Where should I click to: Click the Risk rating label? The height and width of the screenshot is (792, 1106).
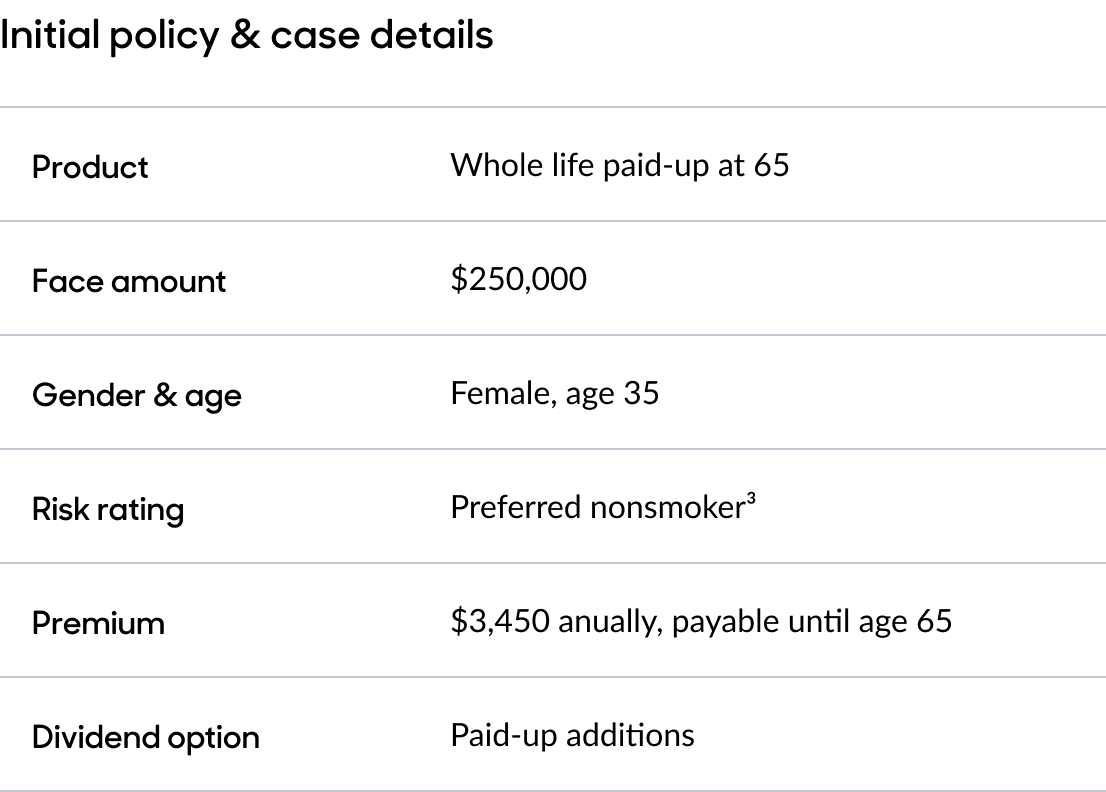pyautogui.click(x=108, y=509)
